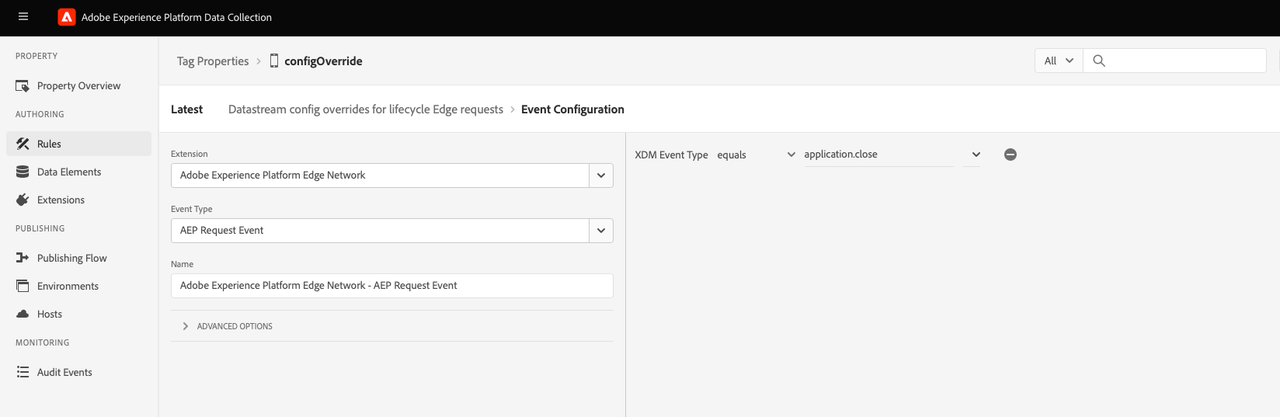
Task: Open Property Overview page
Action: coord(79,86)
